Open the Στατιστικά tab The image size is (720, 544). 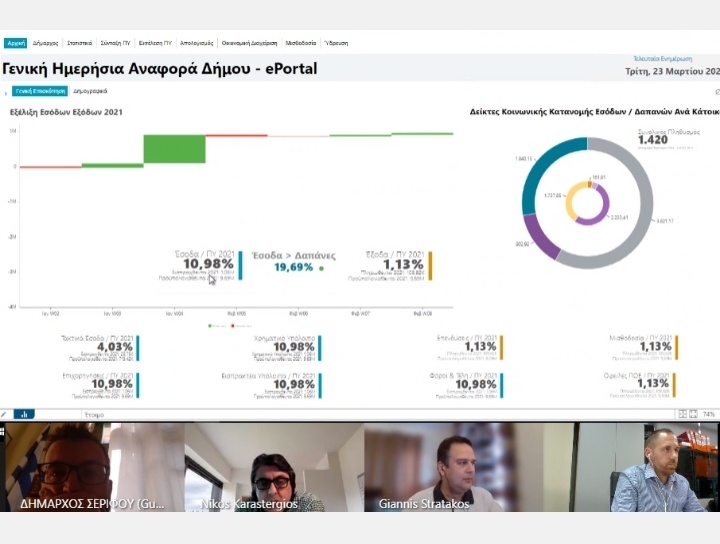(80, 44)
